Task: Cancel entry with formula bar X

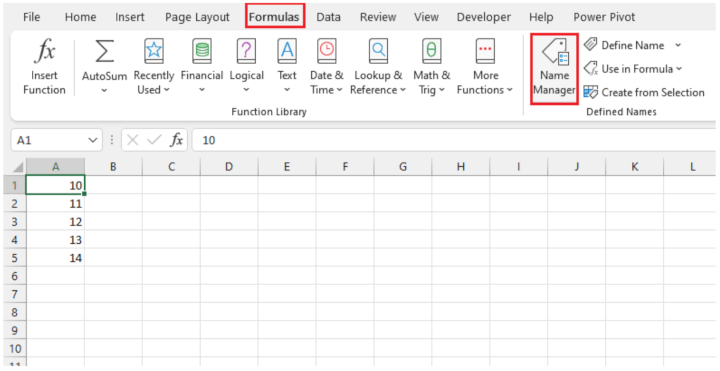Action: pyautogui.click(x=133, y=140)
